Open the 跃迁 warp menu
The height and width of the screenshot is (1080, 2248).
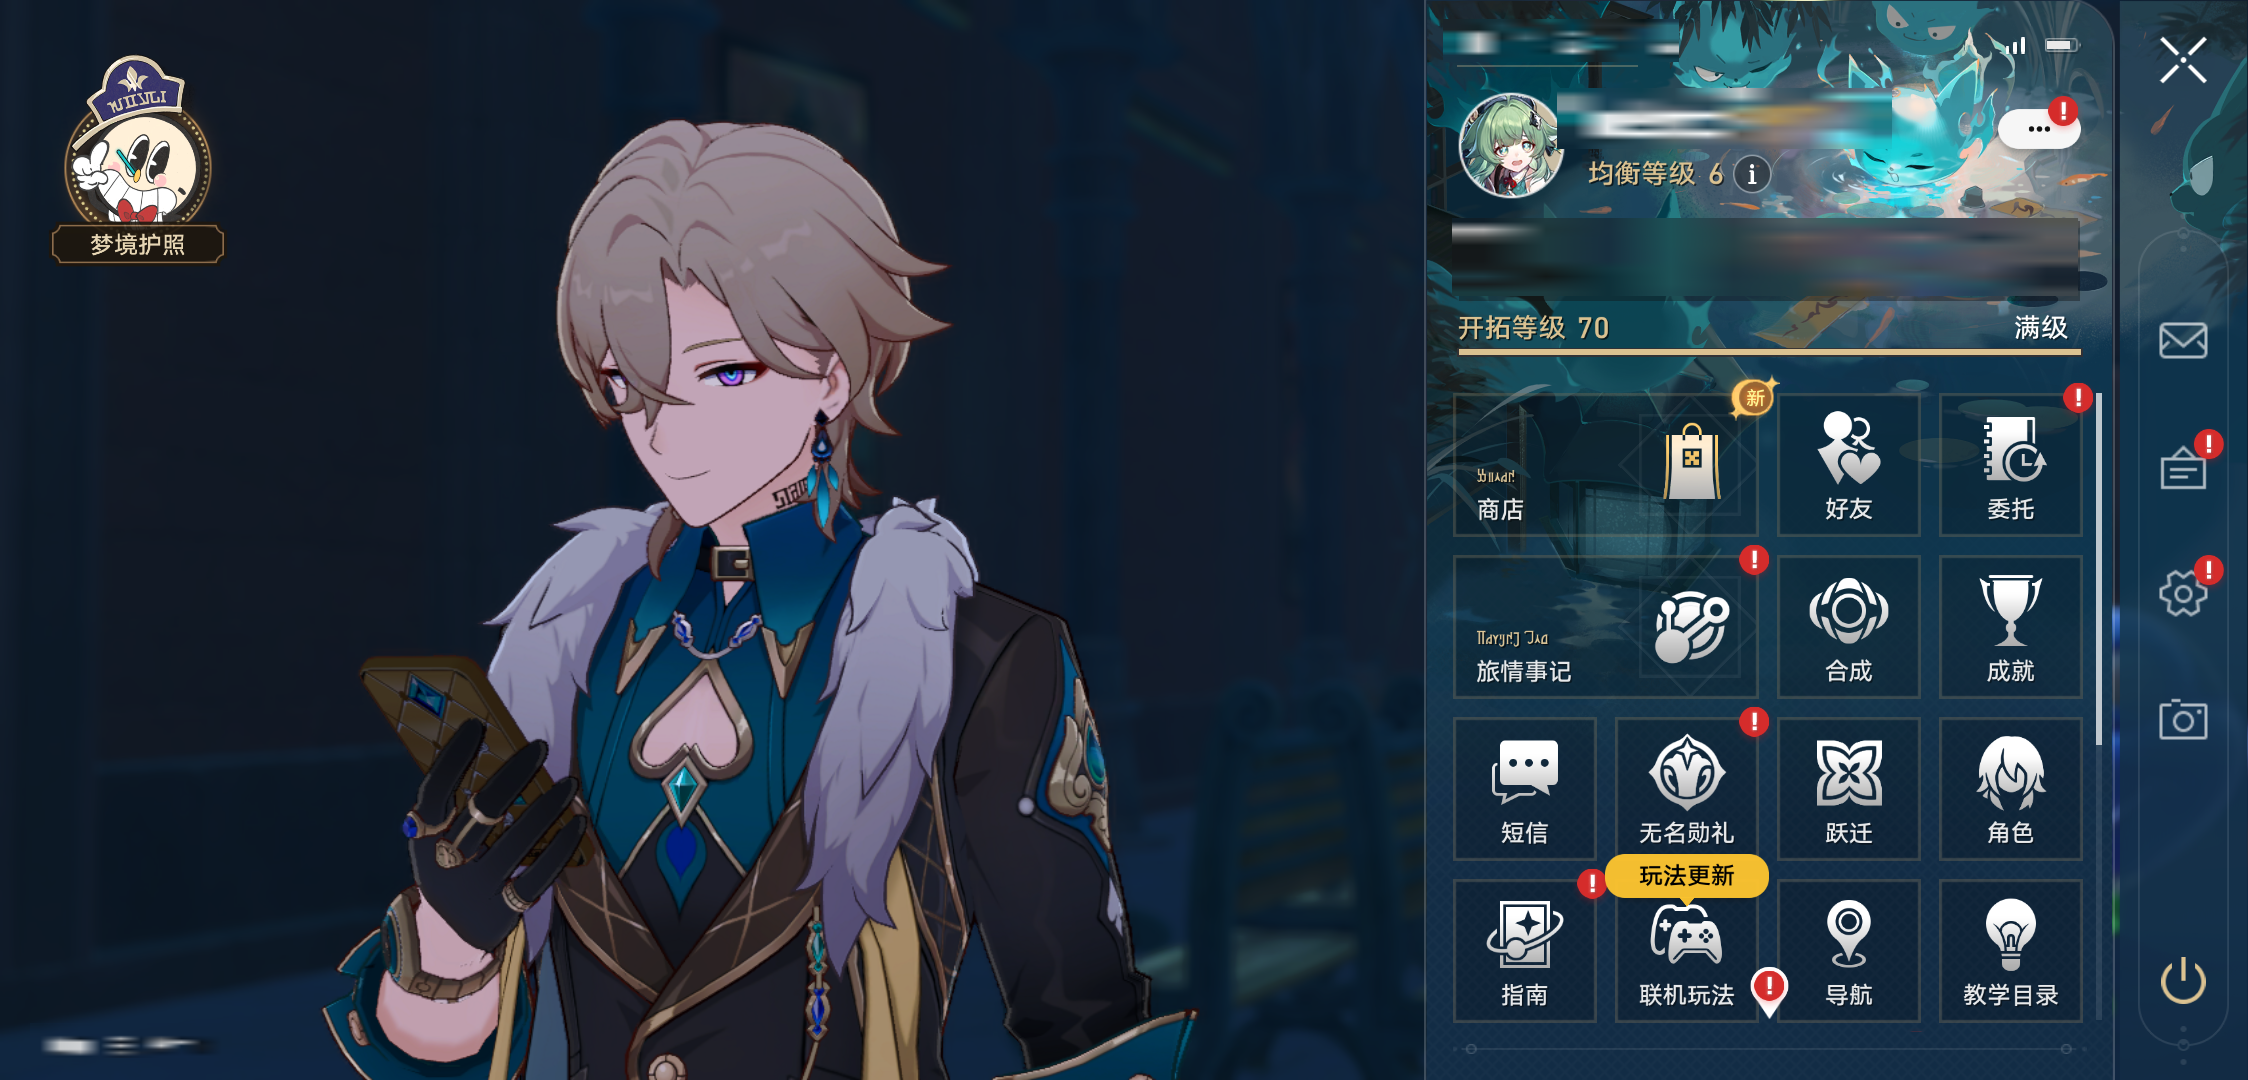click(1848, 789)
